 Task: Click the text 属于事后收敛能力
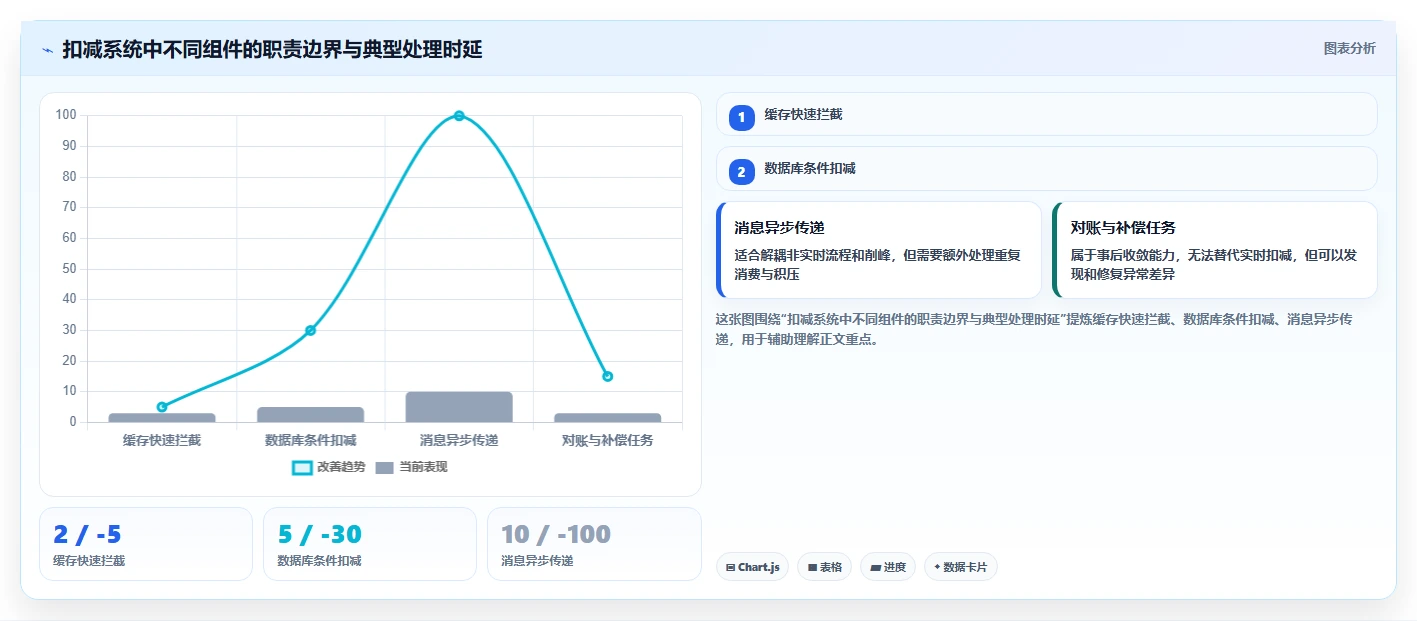tap(1125, 256)
